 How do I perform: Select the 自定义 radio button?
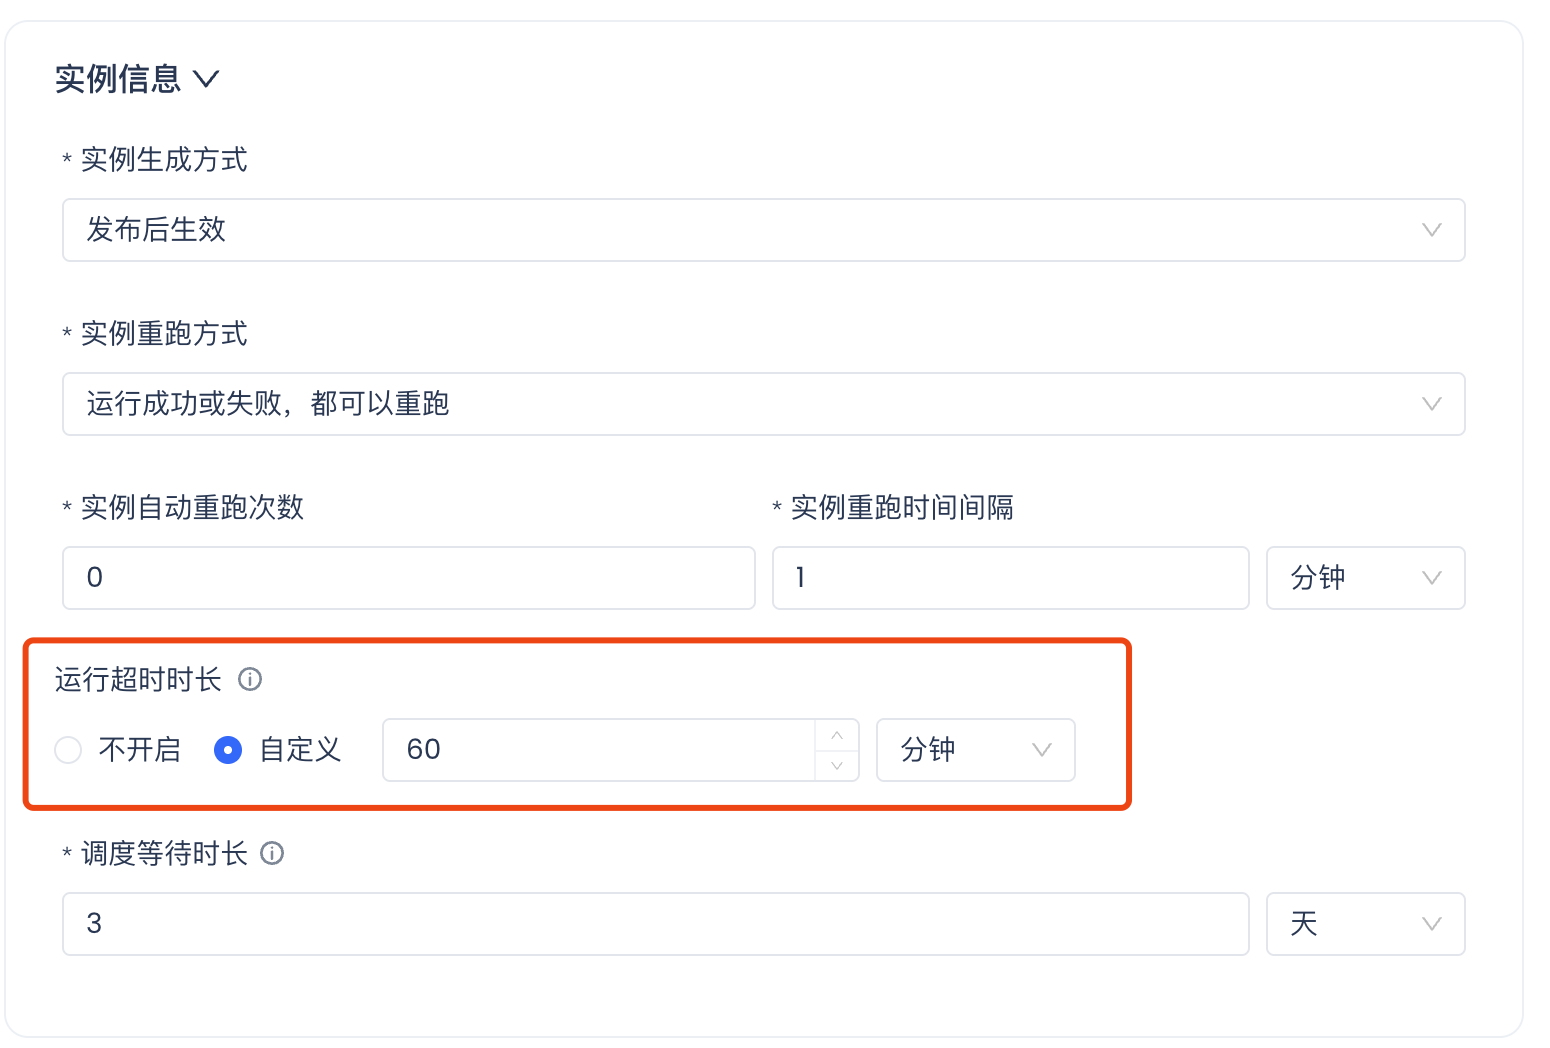tap(228, 750)
